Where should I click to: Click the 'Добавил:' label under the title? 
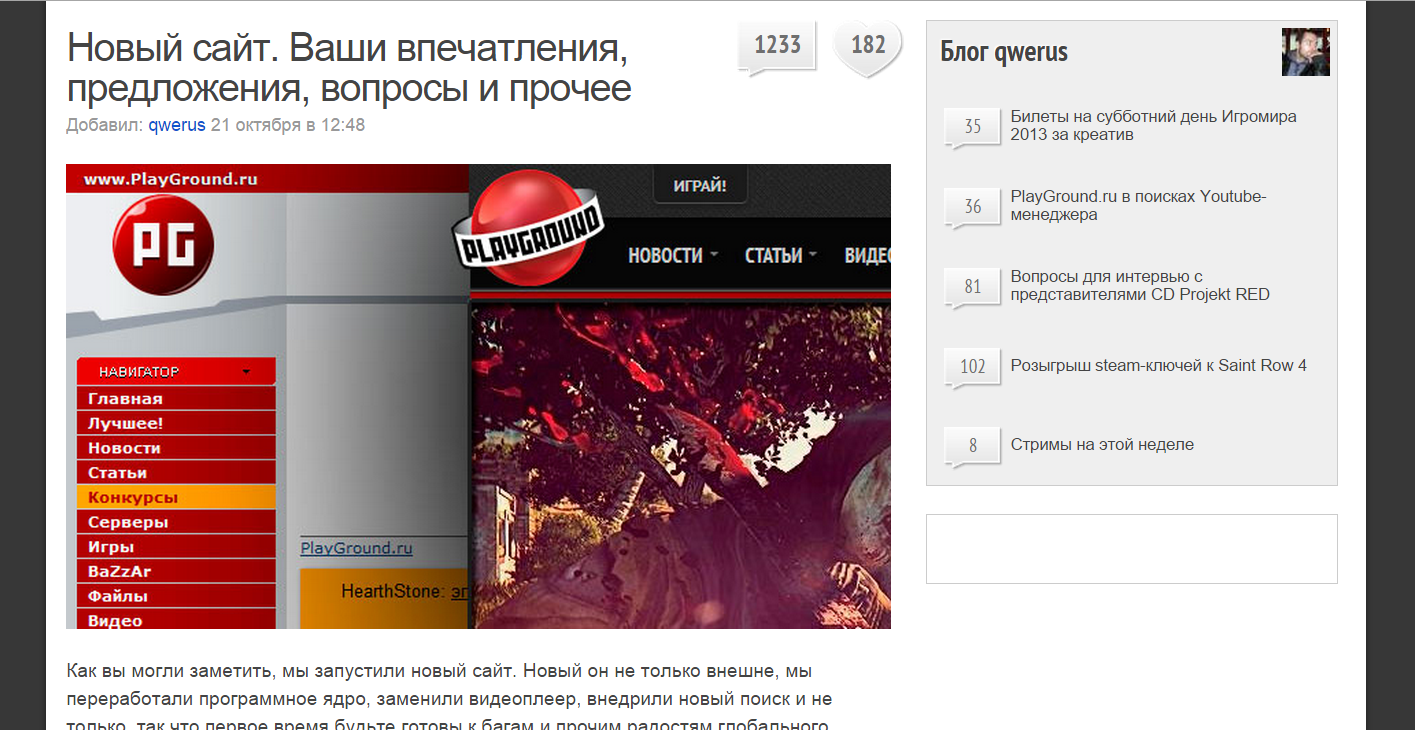(105, 125)
